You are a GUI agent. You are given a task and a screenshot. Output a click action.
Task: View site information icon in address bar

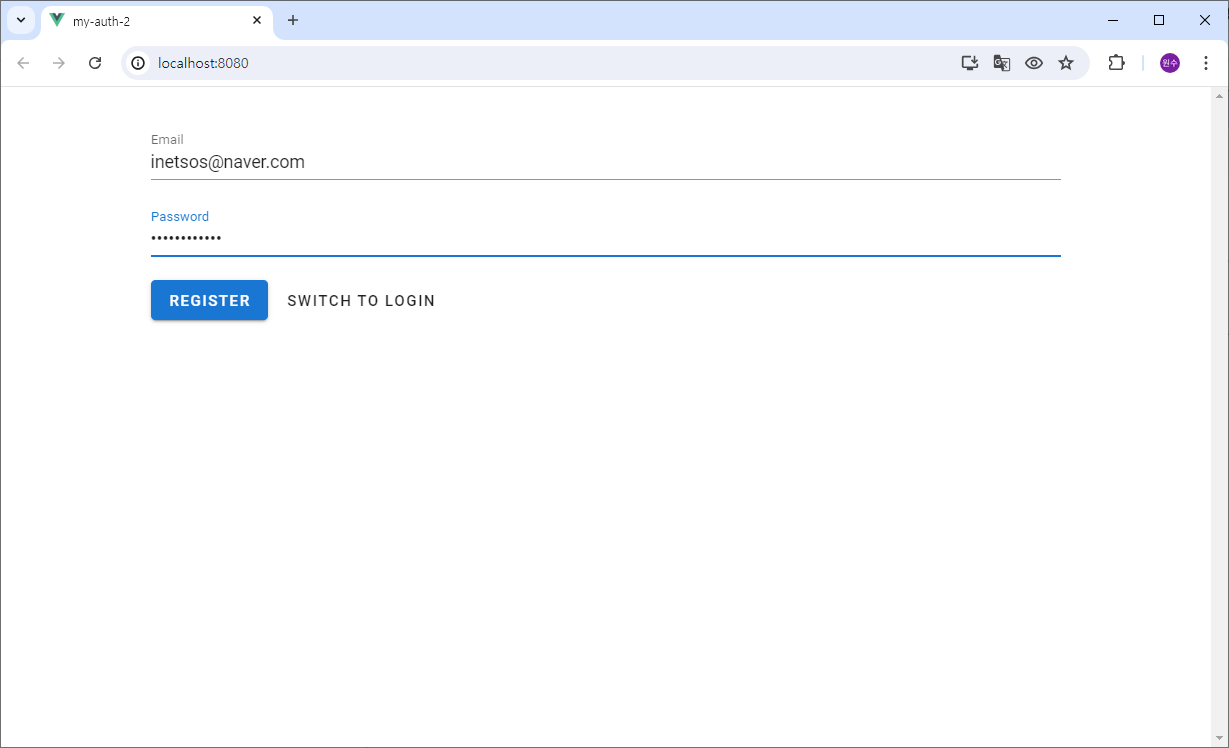pos(139,63)
